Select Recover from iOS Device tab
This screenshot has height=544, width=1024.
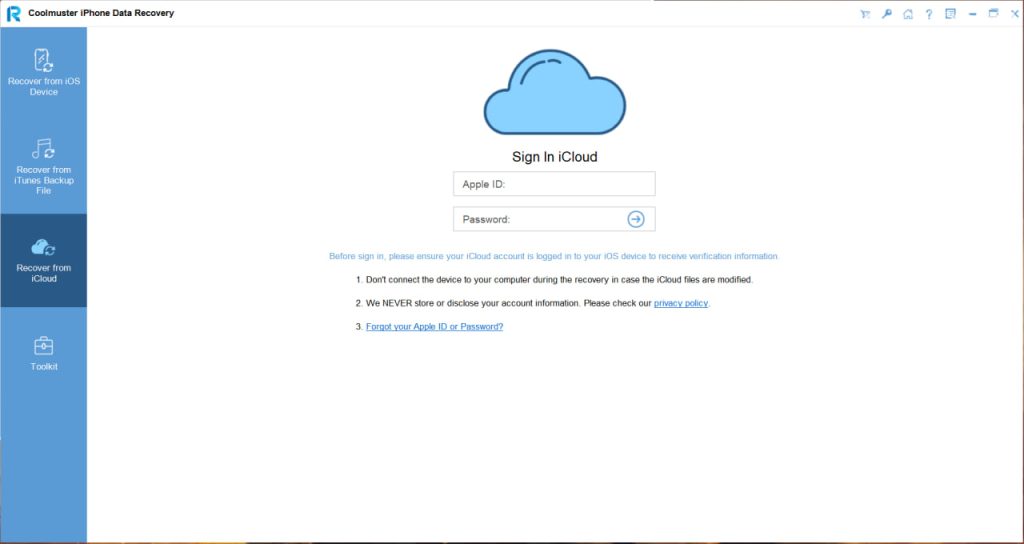(x=44, y=73)
